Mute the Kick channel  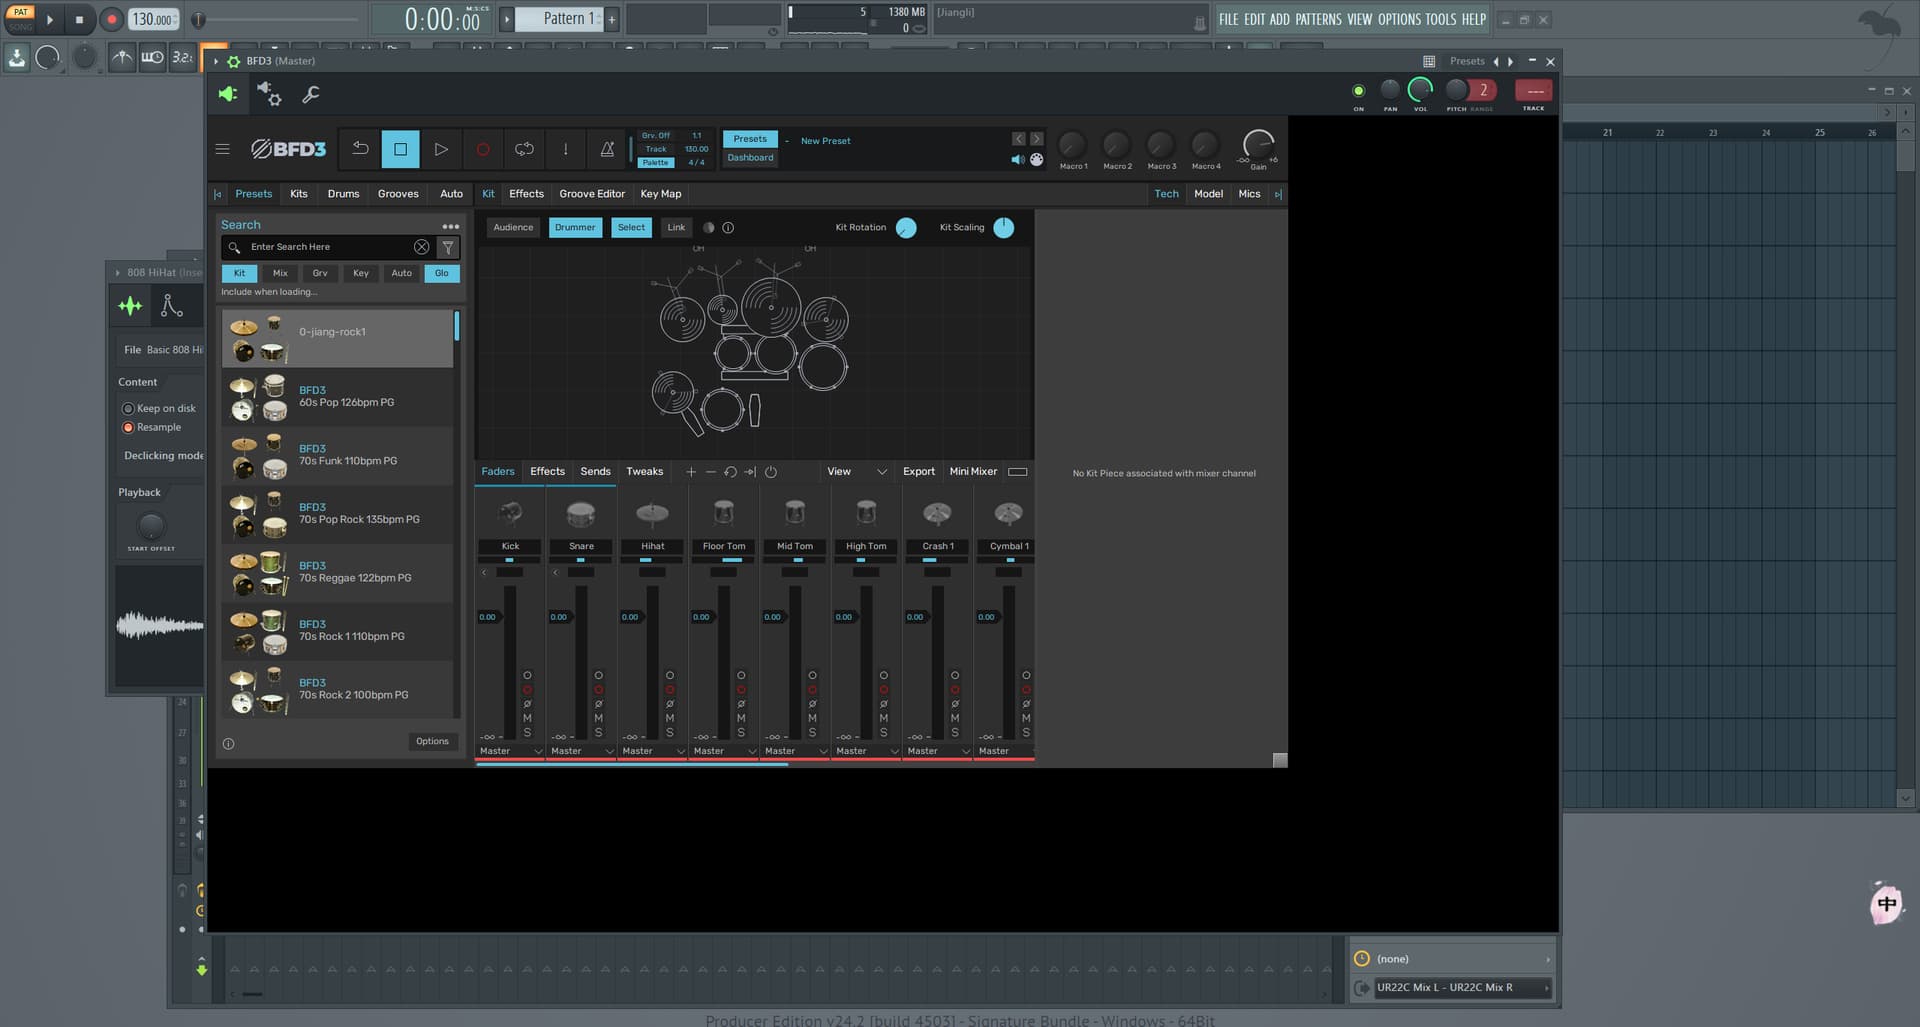527,718
